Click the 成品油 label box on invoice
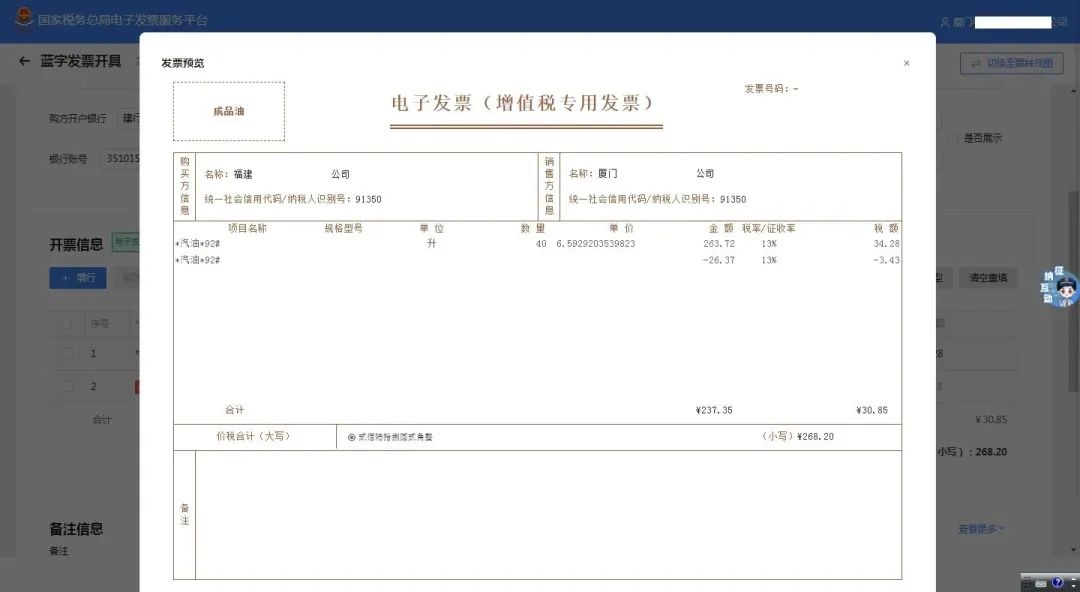 229,111
